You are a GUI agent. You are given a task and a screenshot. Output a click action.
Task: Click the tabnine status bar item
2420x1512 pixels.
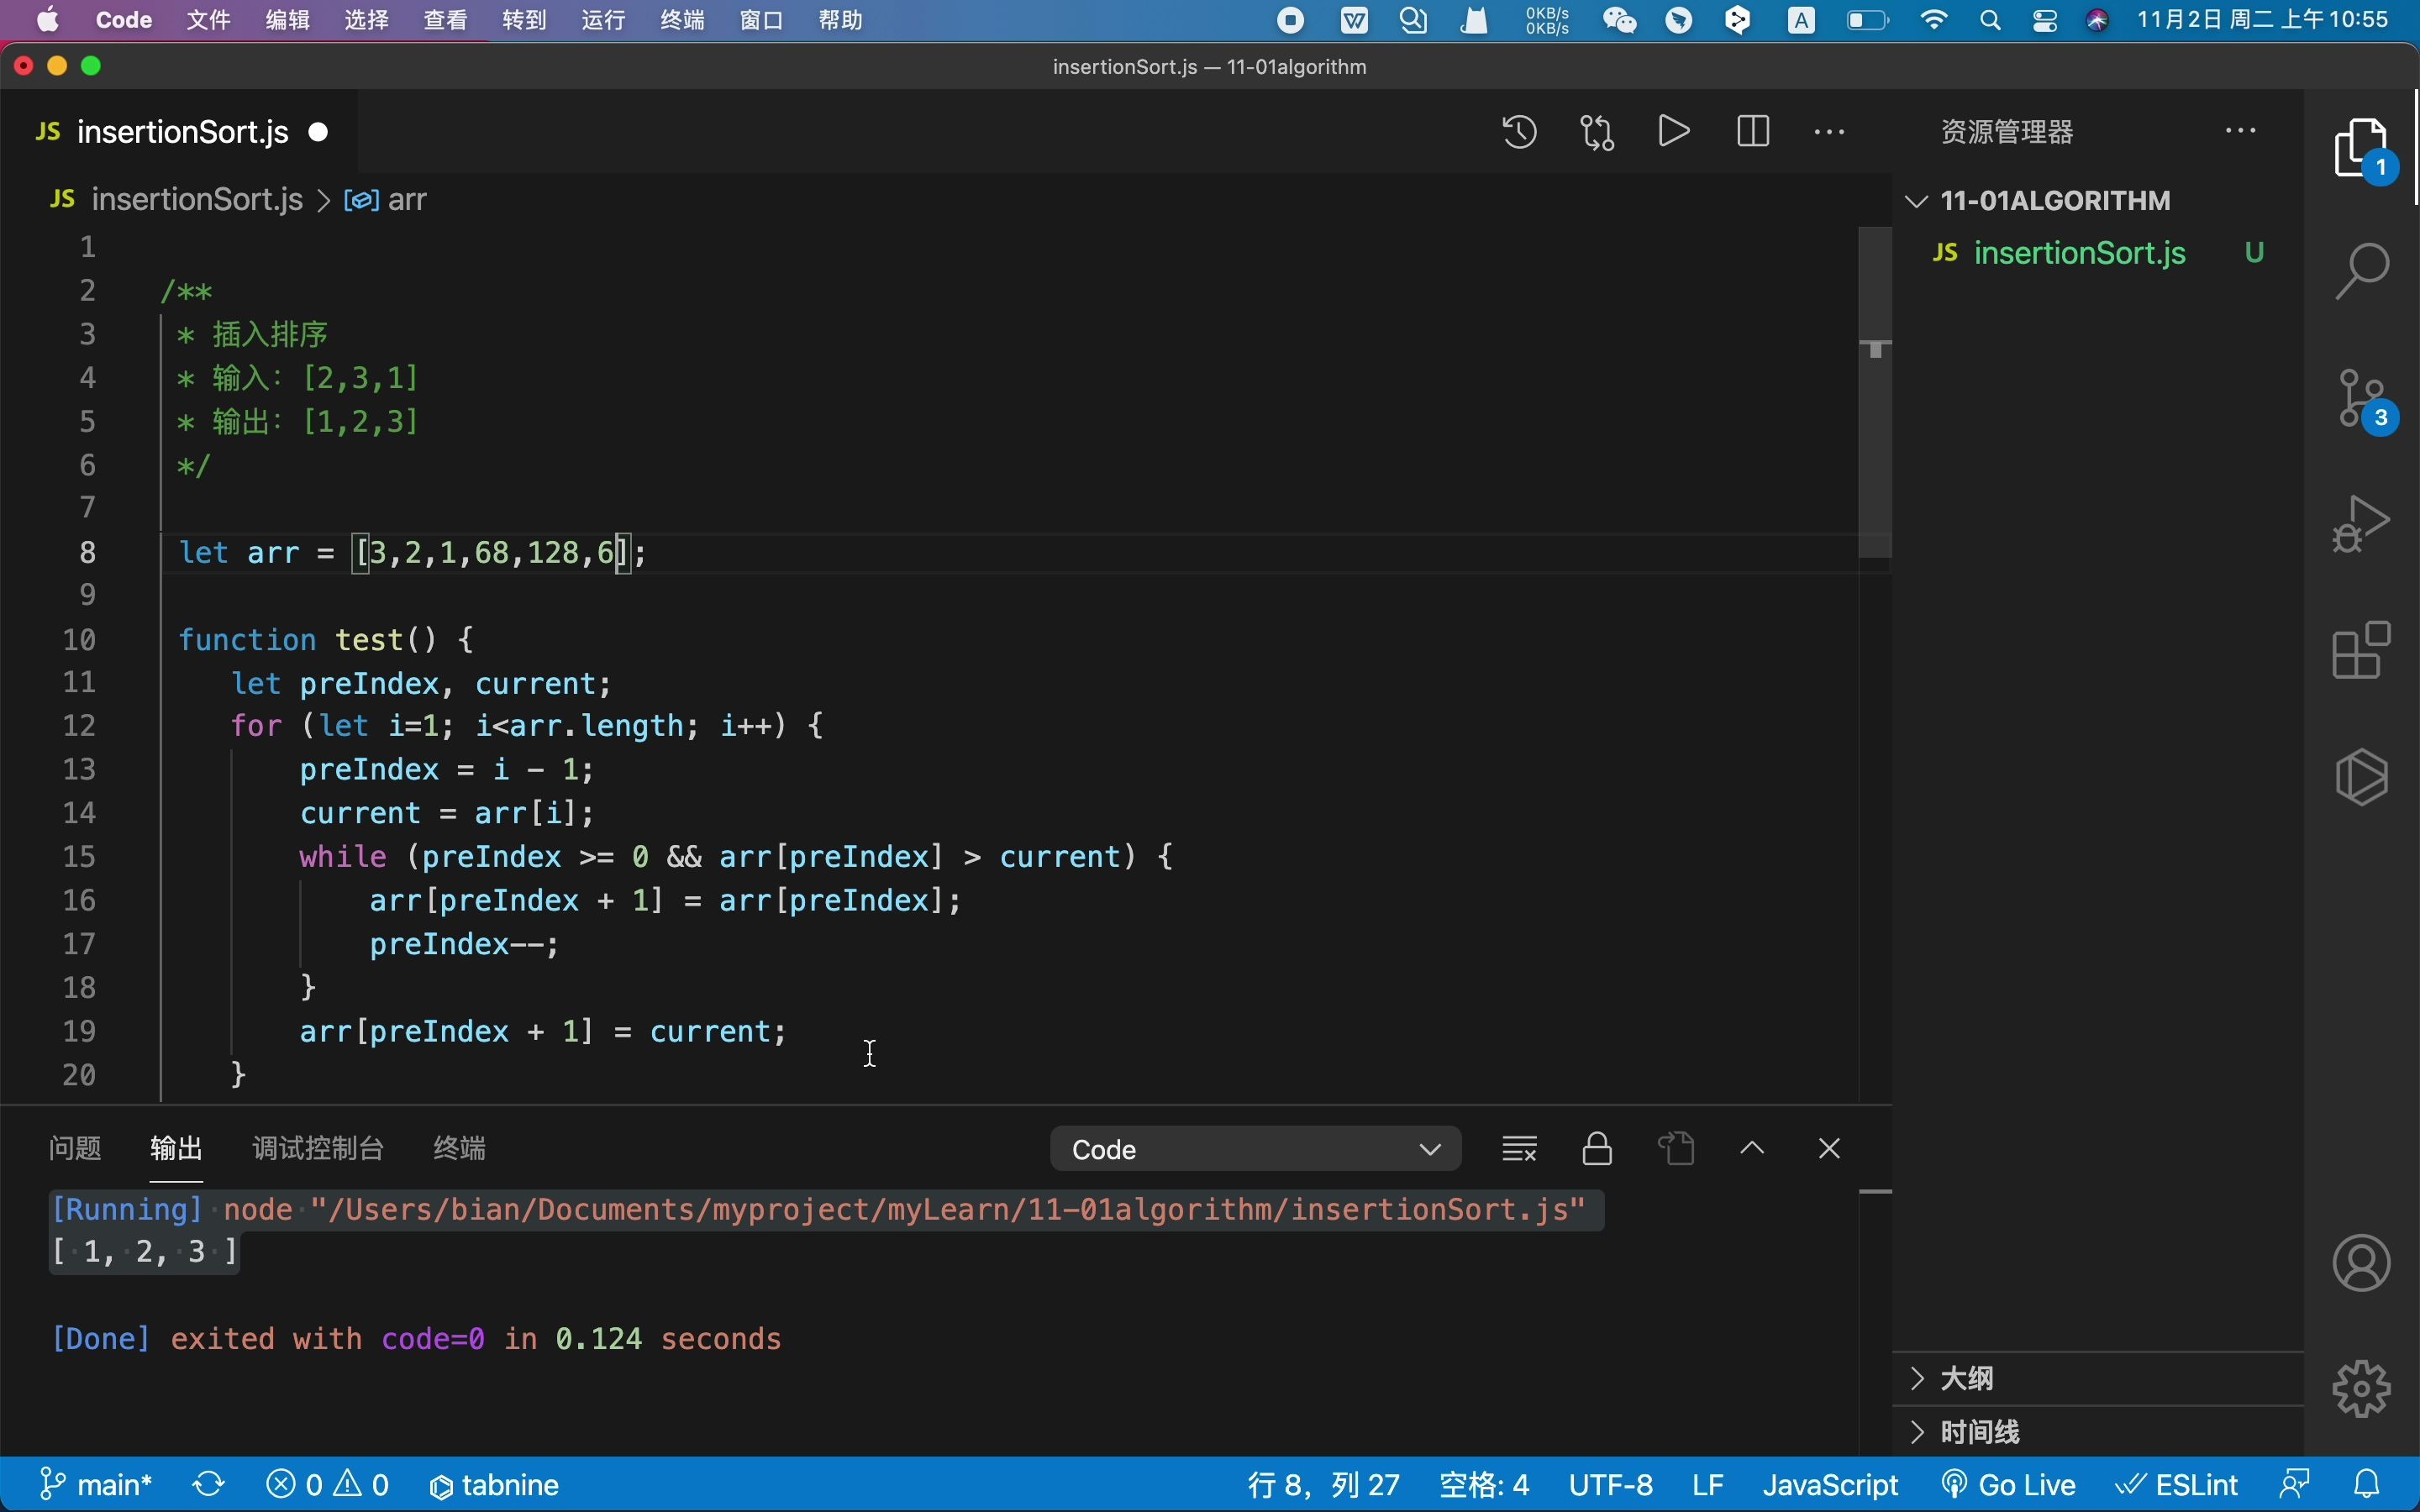click(x=494, y=1485)
